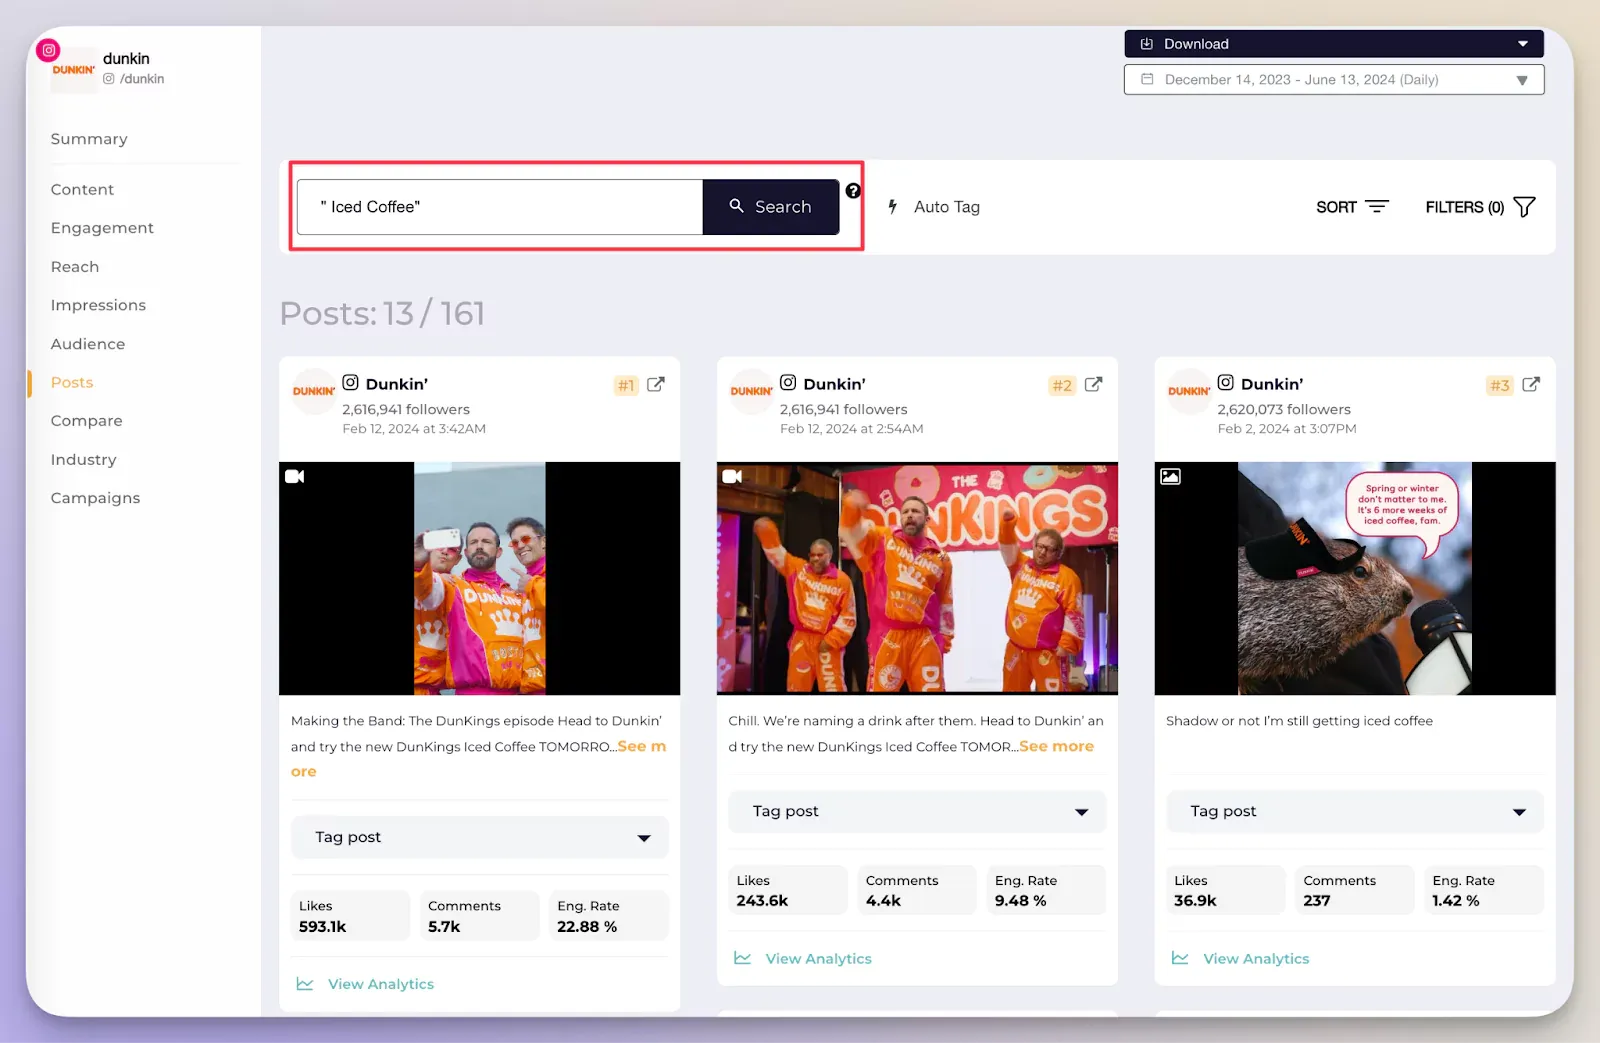Open Industry in sidebar
1600x1043 pixels.
83,459
